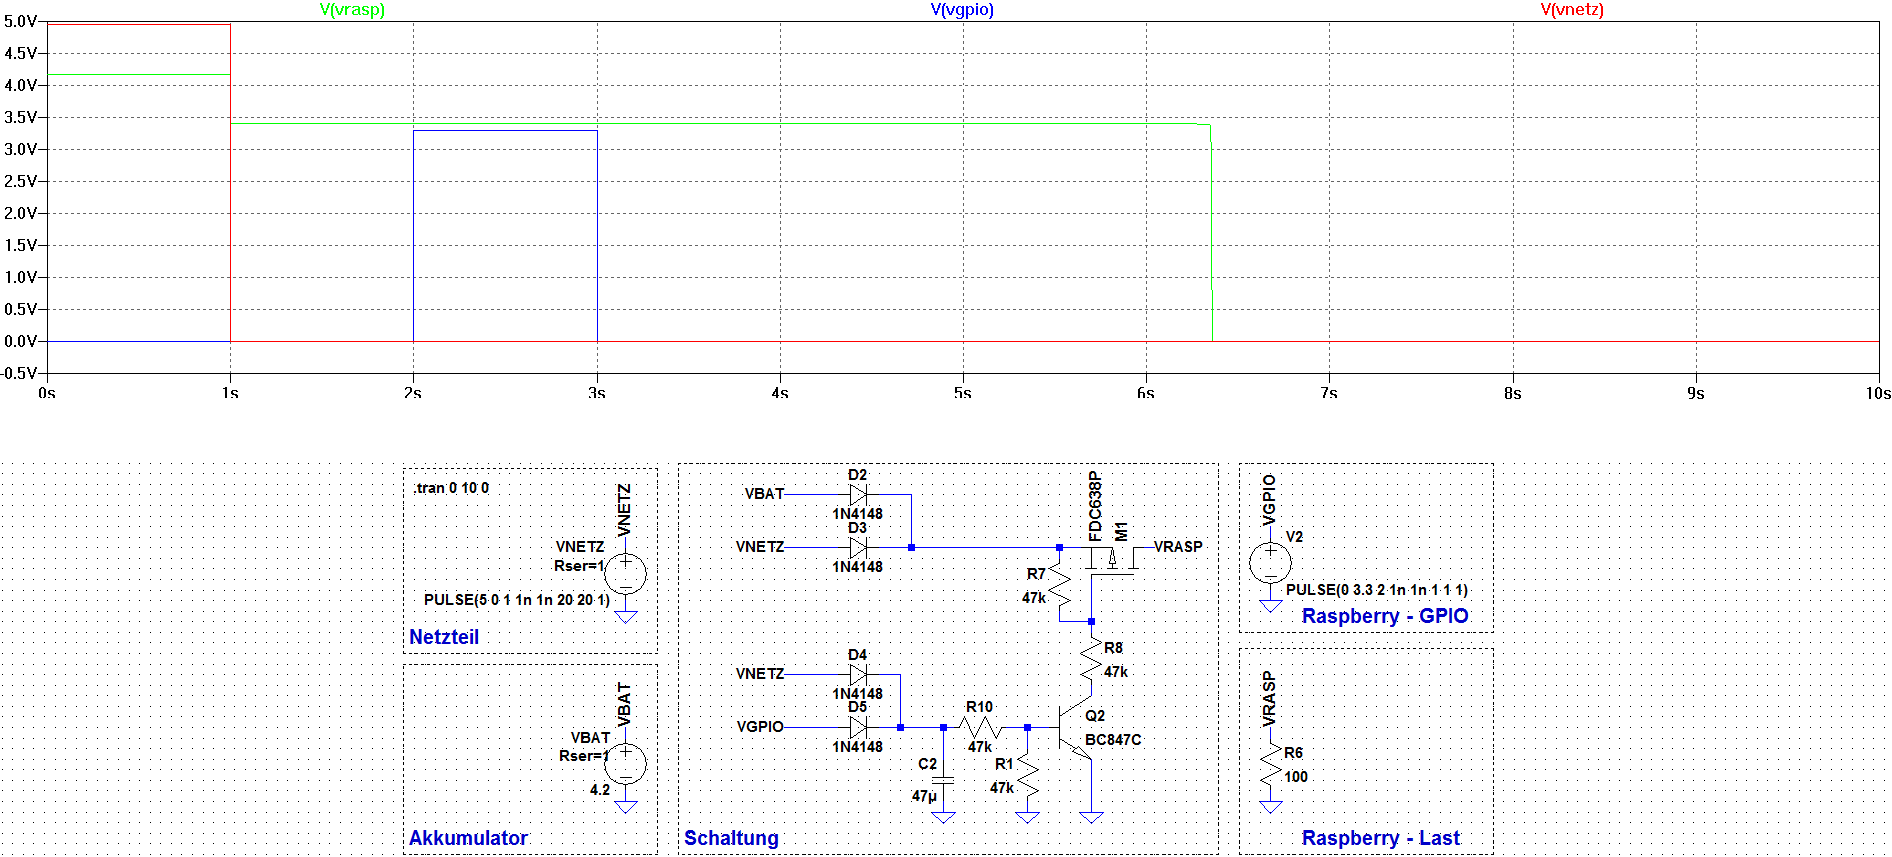Image resolution: width=1892 pixels, height=857 pixels.
Task: Select resistor R8 symbol
Action: tap(1092, 660)
